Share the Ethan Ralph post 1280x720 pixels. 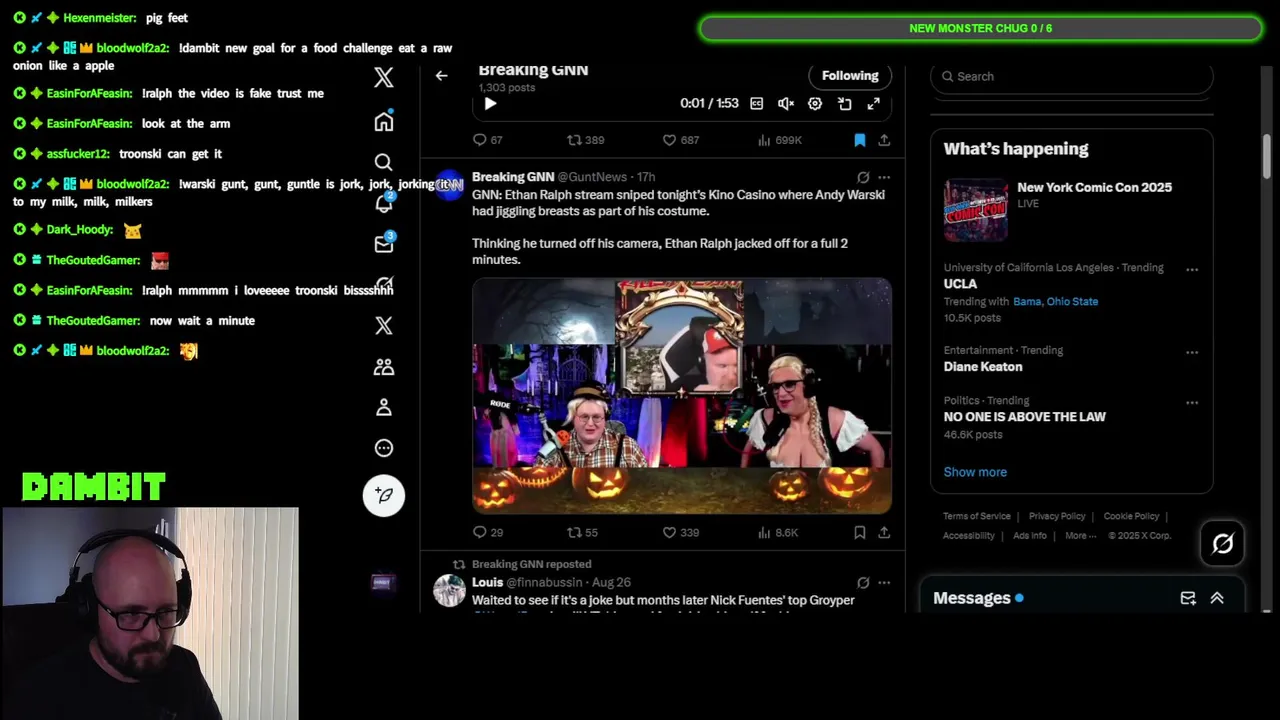tap(884, 533)
